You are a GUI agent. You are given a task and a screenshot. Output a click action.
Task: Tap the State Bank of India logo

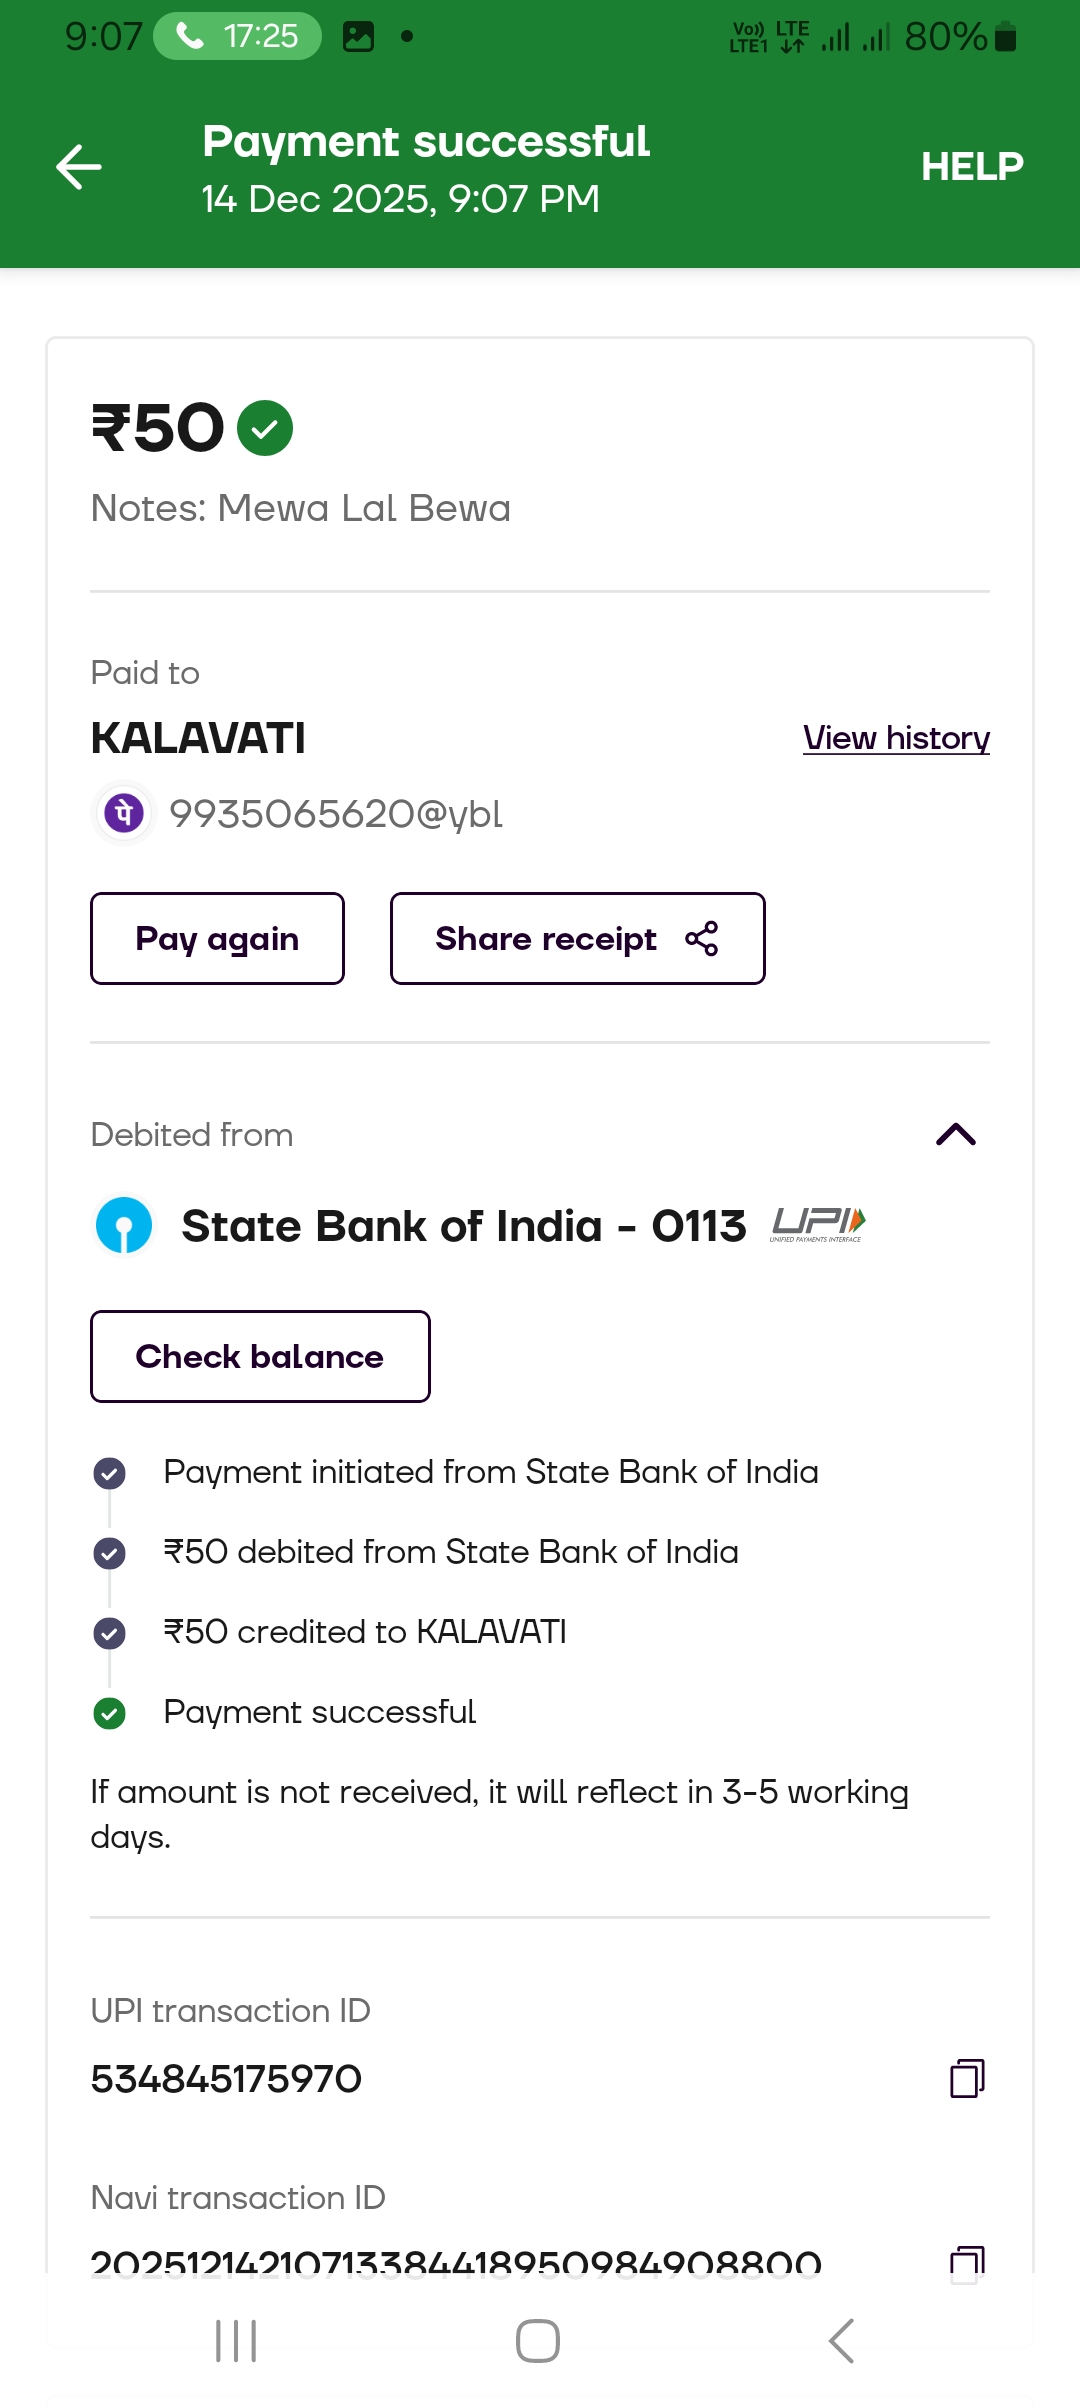coord(124,1226)
